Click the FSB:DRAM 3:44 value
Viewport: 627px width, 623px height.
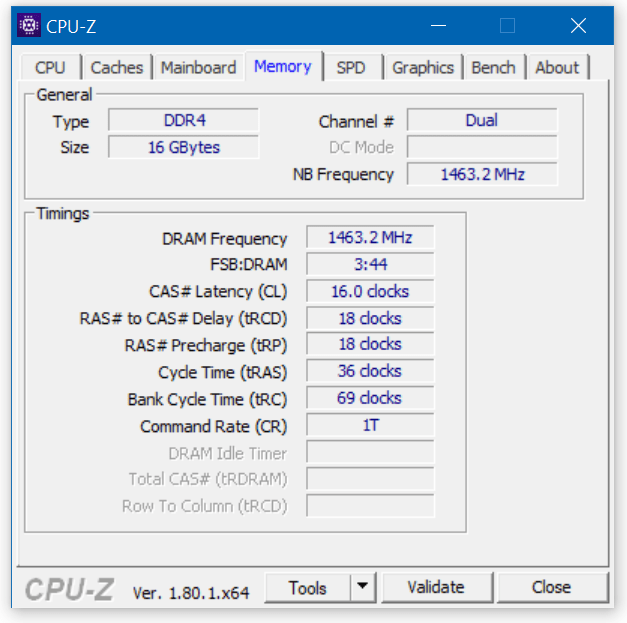tap(370, 264)
